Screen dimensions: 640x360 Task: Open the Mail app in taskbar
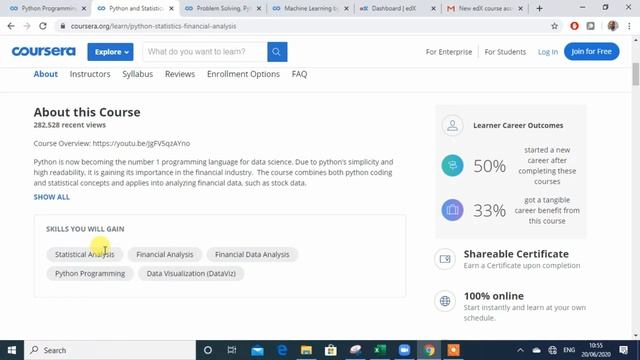point(257,350)
